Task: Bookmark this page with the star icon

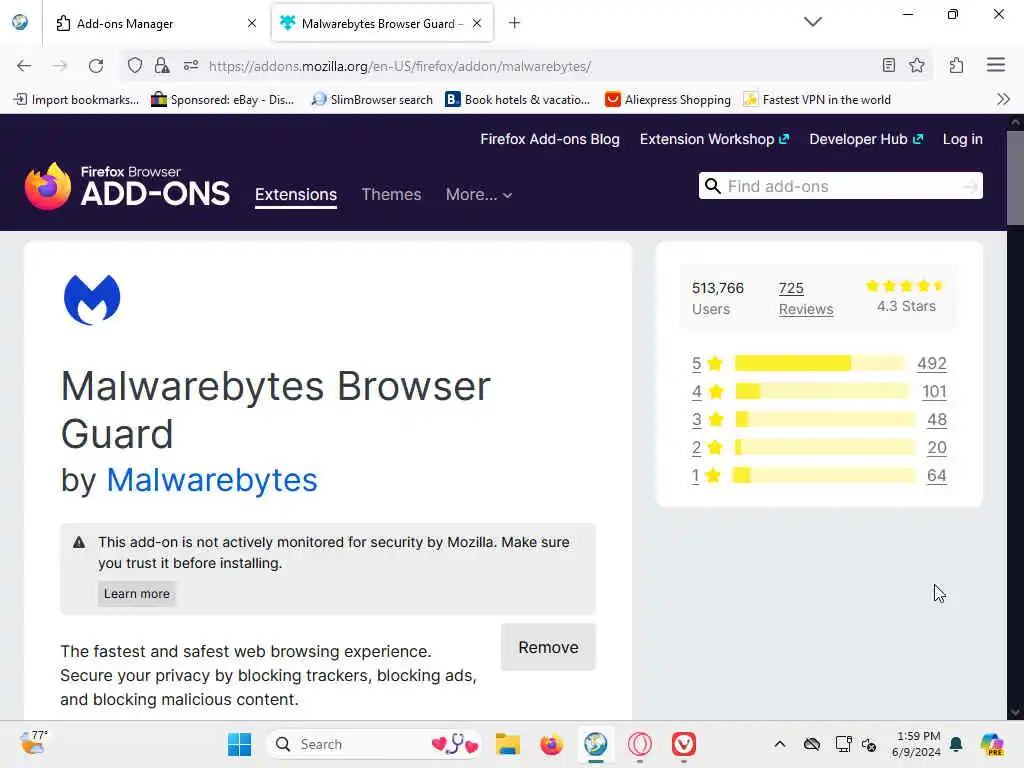Action: click(x=917, y=65)
